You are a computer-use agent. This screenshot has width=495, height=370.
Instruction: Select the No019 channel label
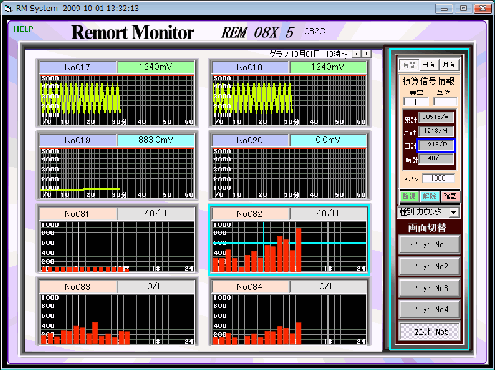point(78,140)
